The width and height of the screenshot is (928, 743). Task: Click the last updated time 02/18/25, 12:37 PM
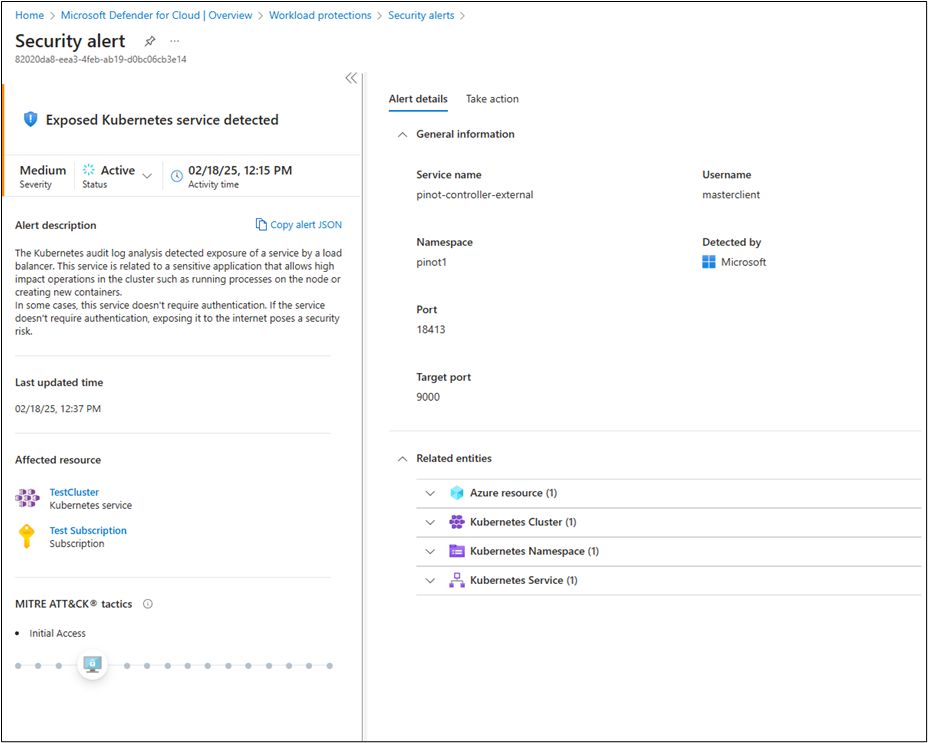(58, 409)
